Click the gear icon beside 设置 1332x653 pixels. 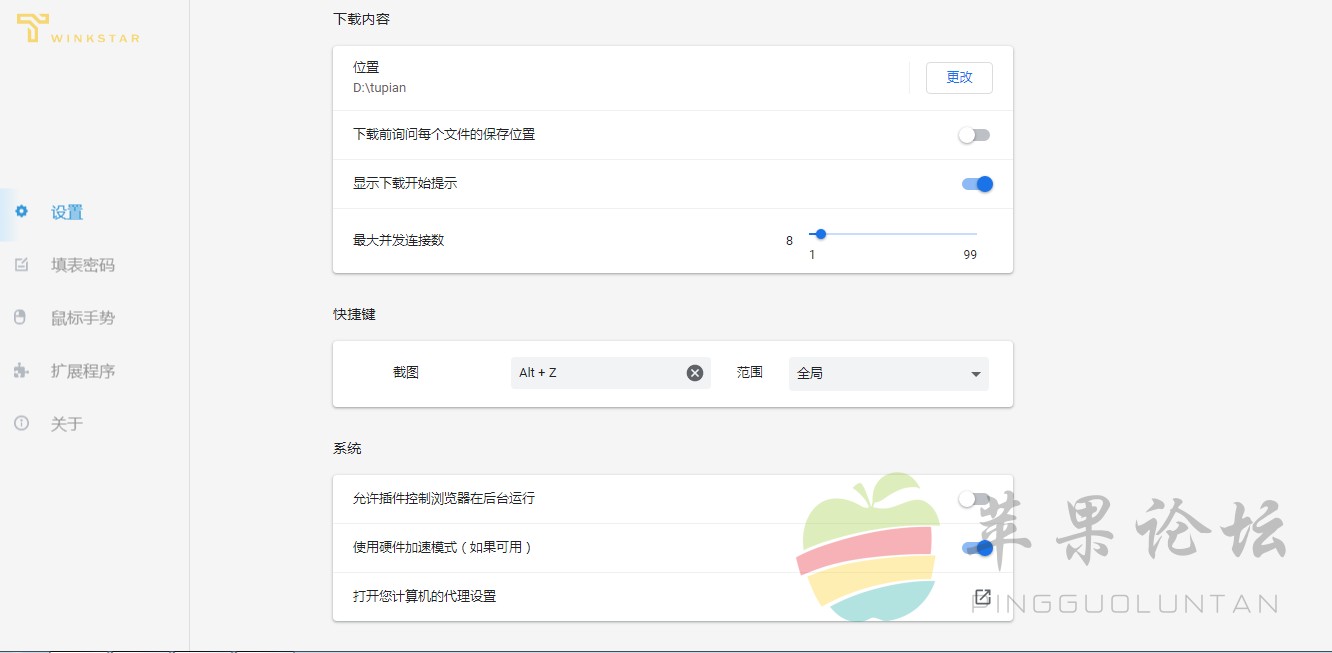coord(21,211)
